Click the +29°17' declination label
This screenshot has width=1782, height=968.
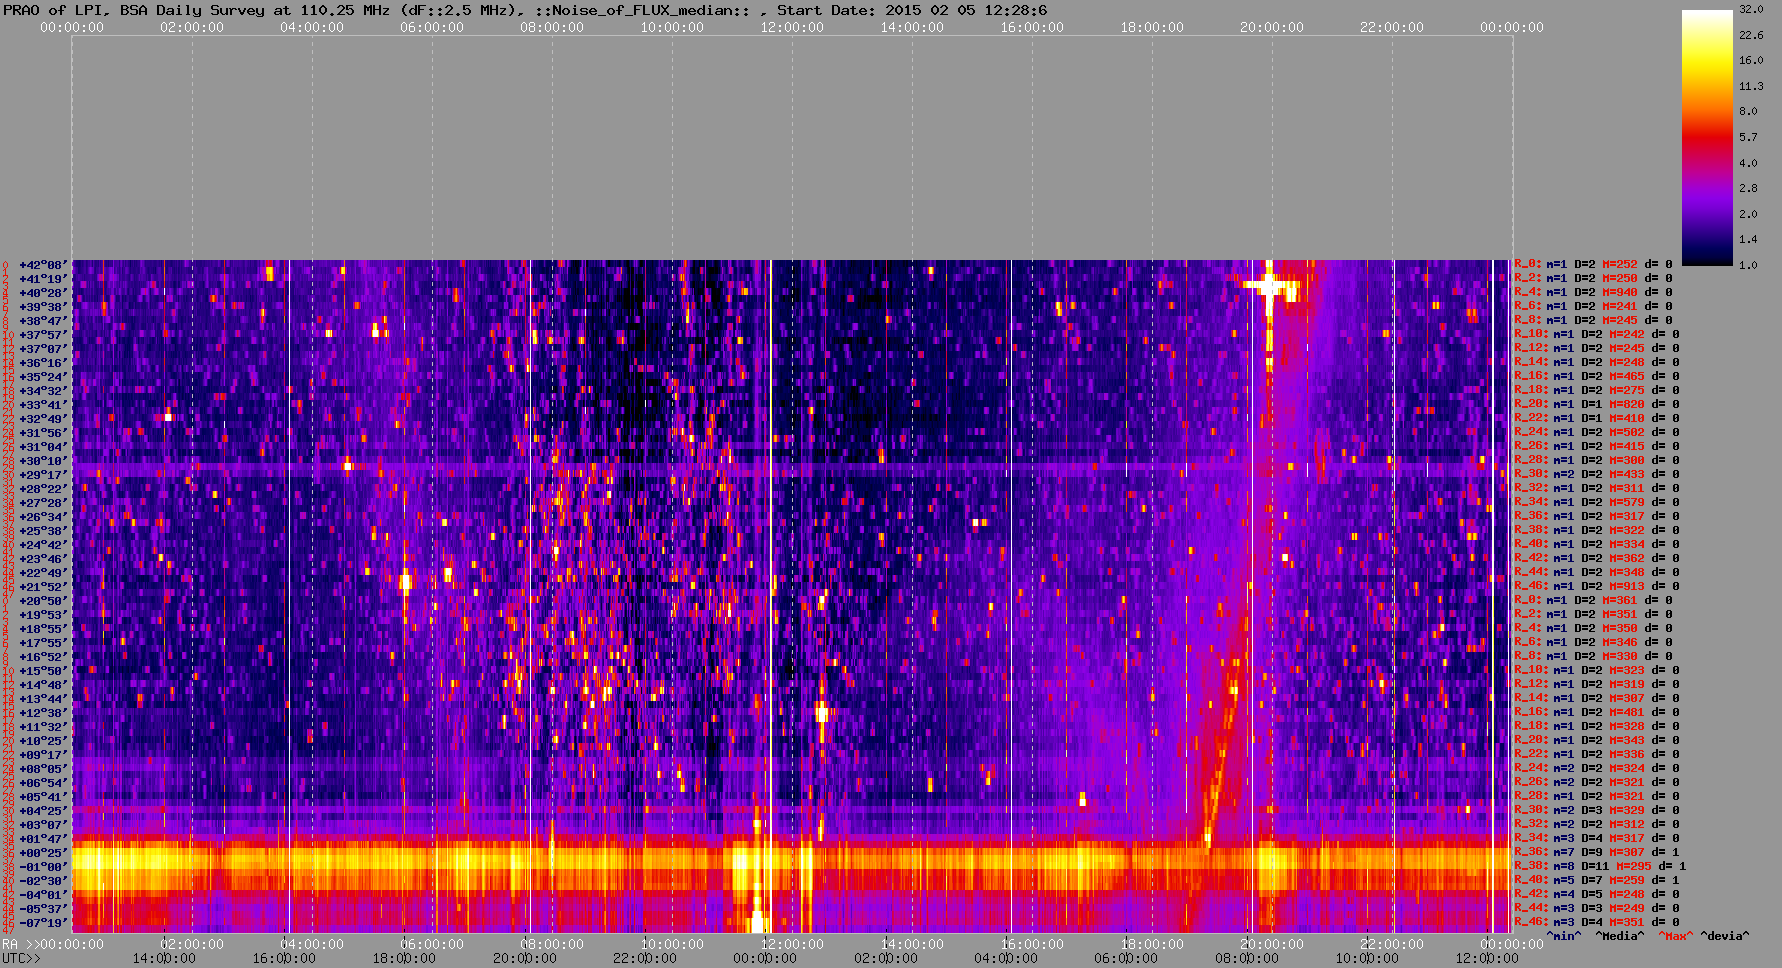[43, 475]
